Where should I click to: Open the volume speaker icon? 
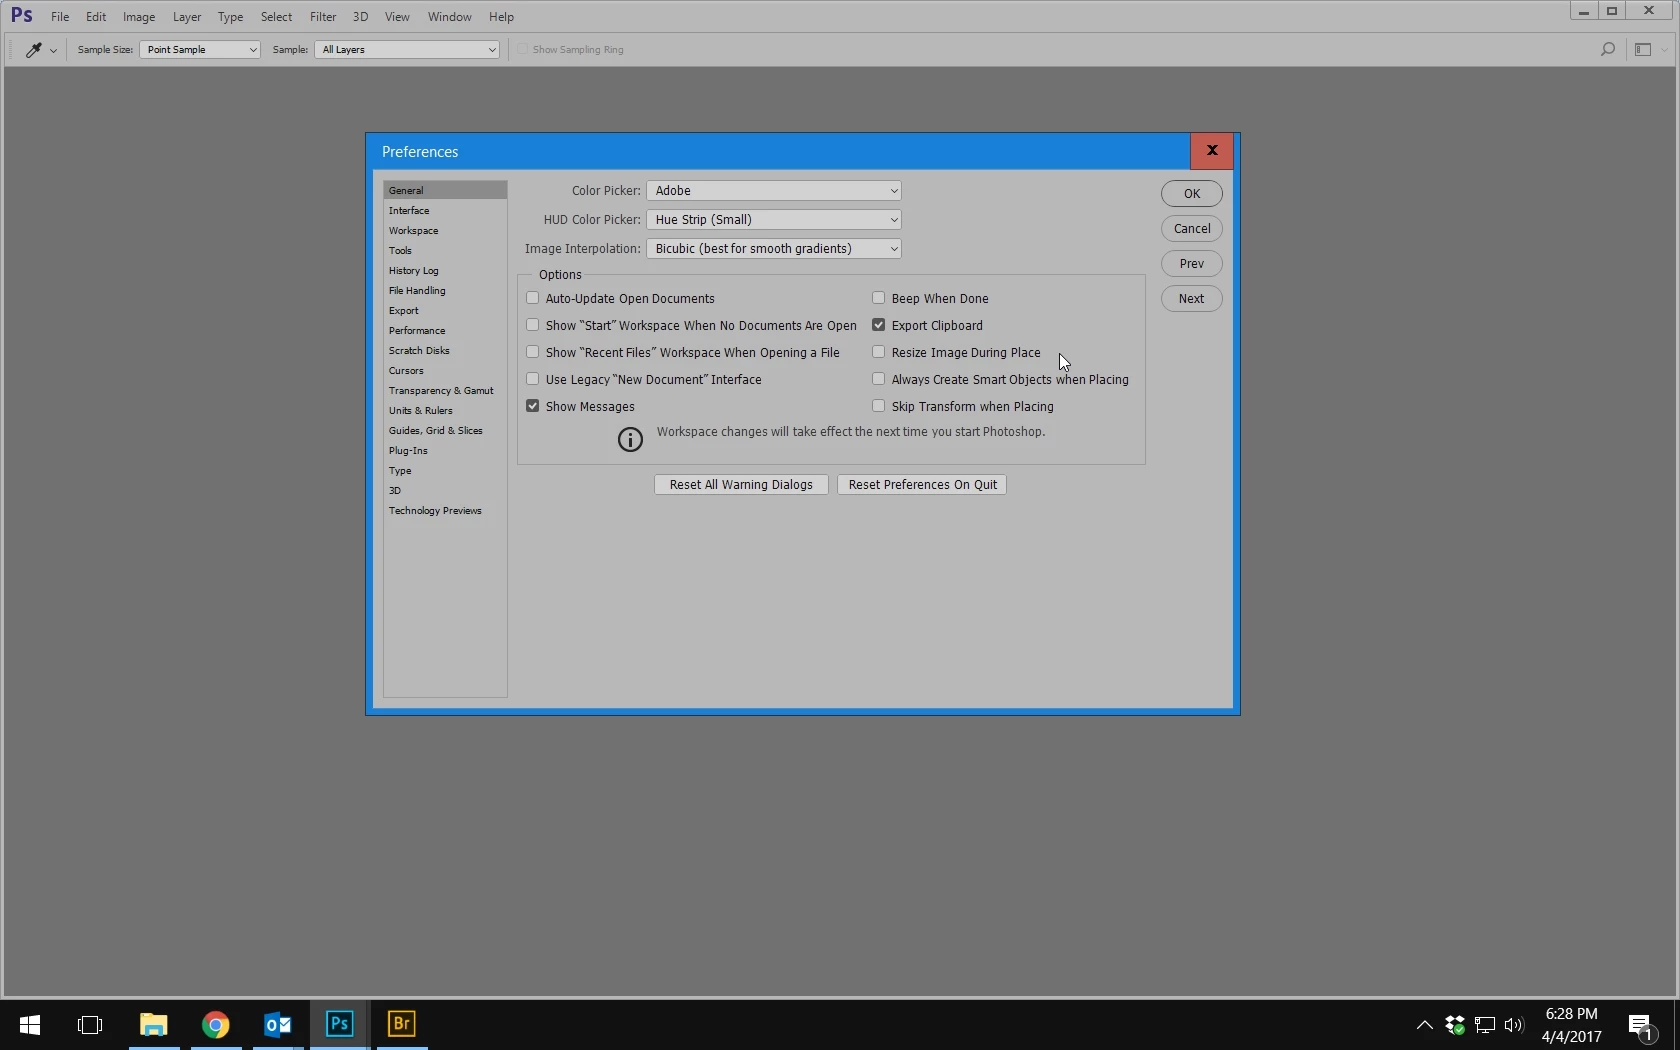(1514, 1025)
